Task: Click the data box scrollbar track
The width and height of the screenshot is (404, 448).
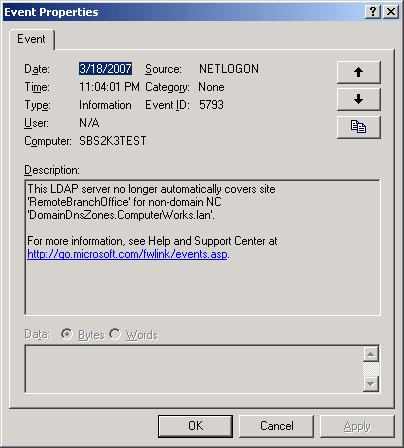Action: (371, 369)
